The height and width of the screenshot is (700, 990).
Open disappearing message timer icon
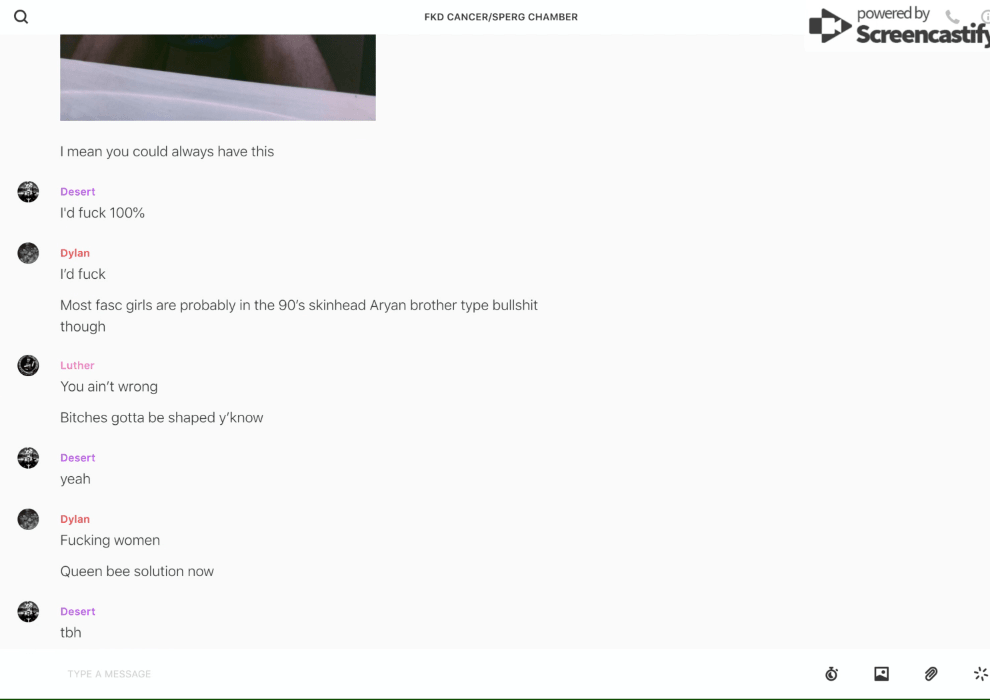pos(832,673)
